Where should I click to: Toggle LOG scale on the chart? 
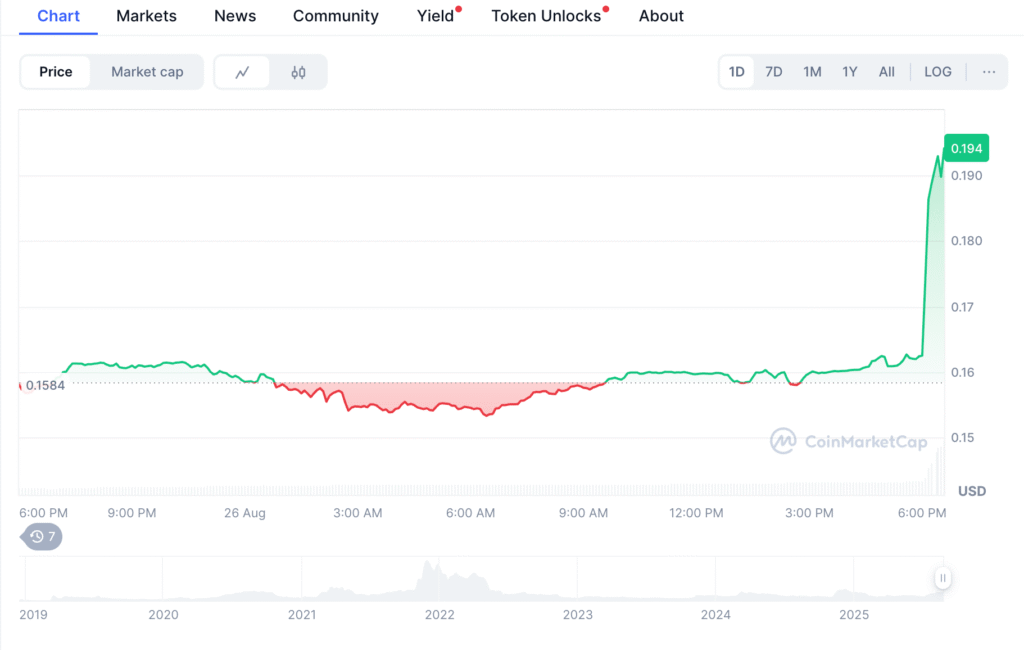[x=937, y=72]
